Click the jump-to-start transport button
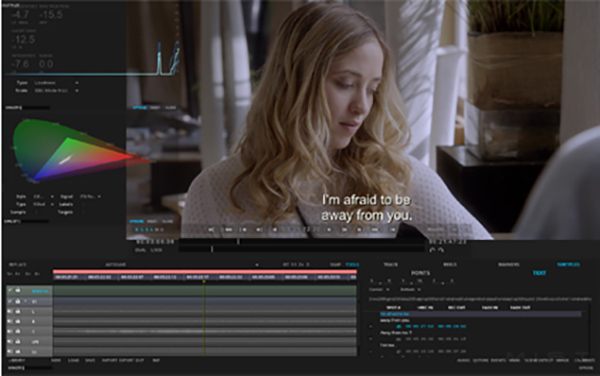The height and width of the screenshot is (376, 600). [x=211, y=230]
